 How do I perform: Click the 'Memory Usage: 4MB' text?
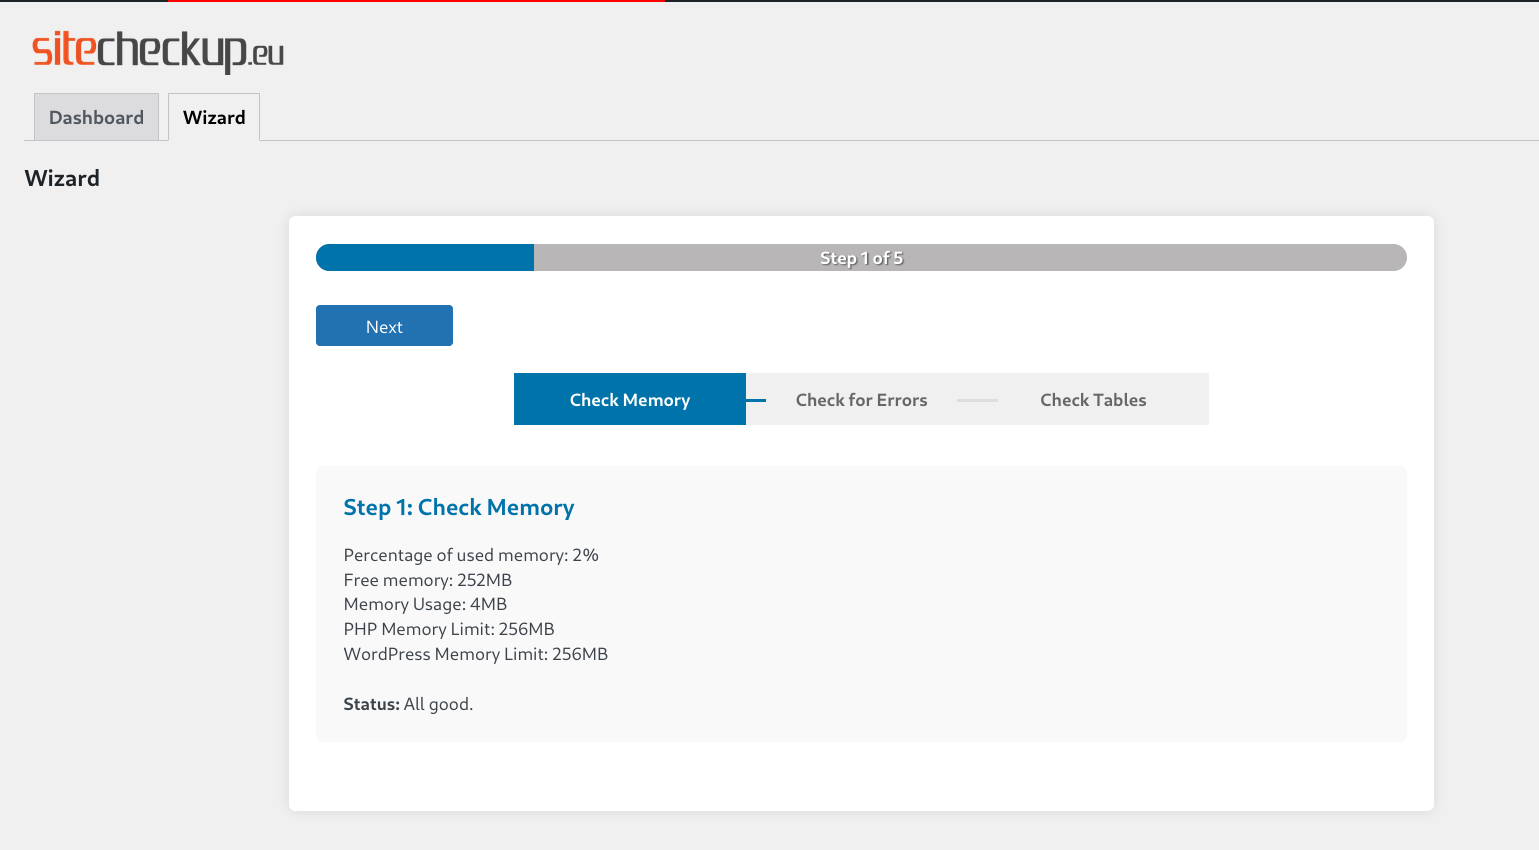[x=425, y=604]
